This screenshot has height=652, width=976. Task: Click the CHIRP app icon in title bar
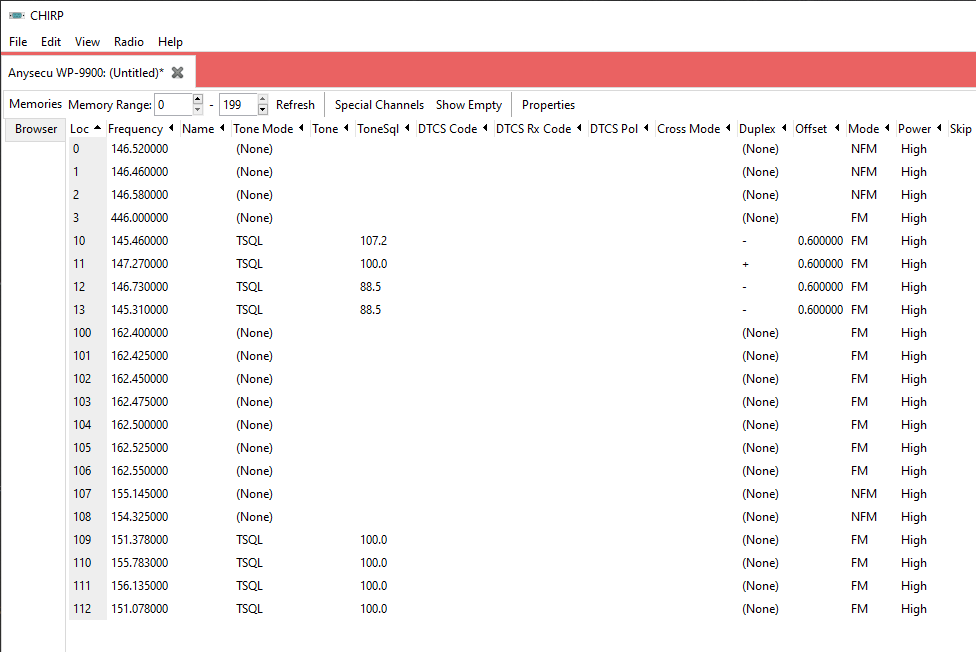point(17,16)
